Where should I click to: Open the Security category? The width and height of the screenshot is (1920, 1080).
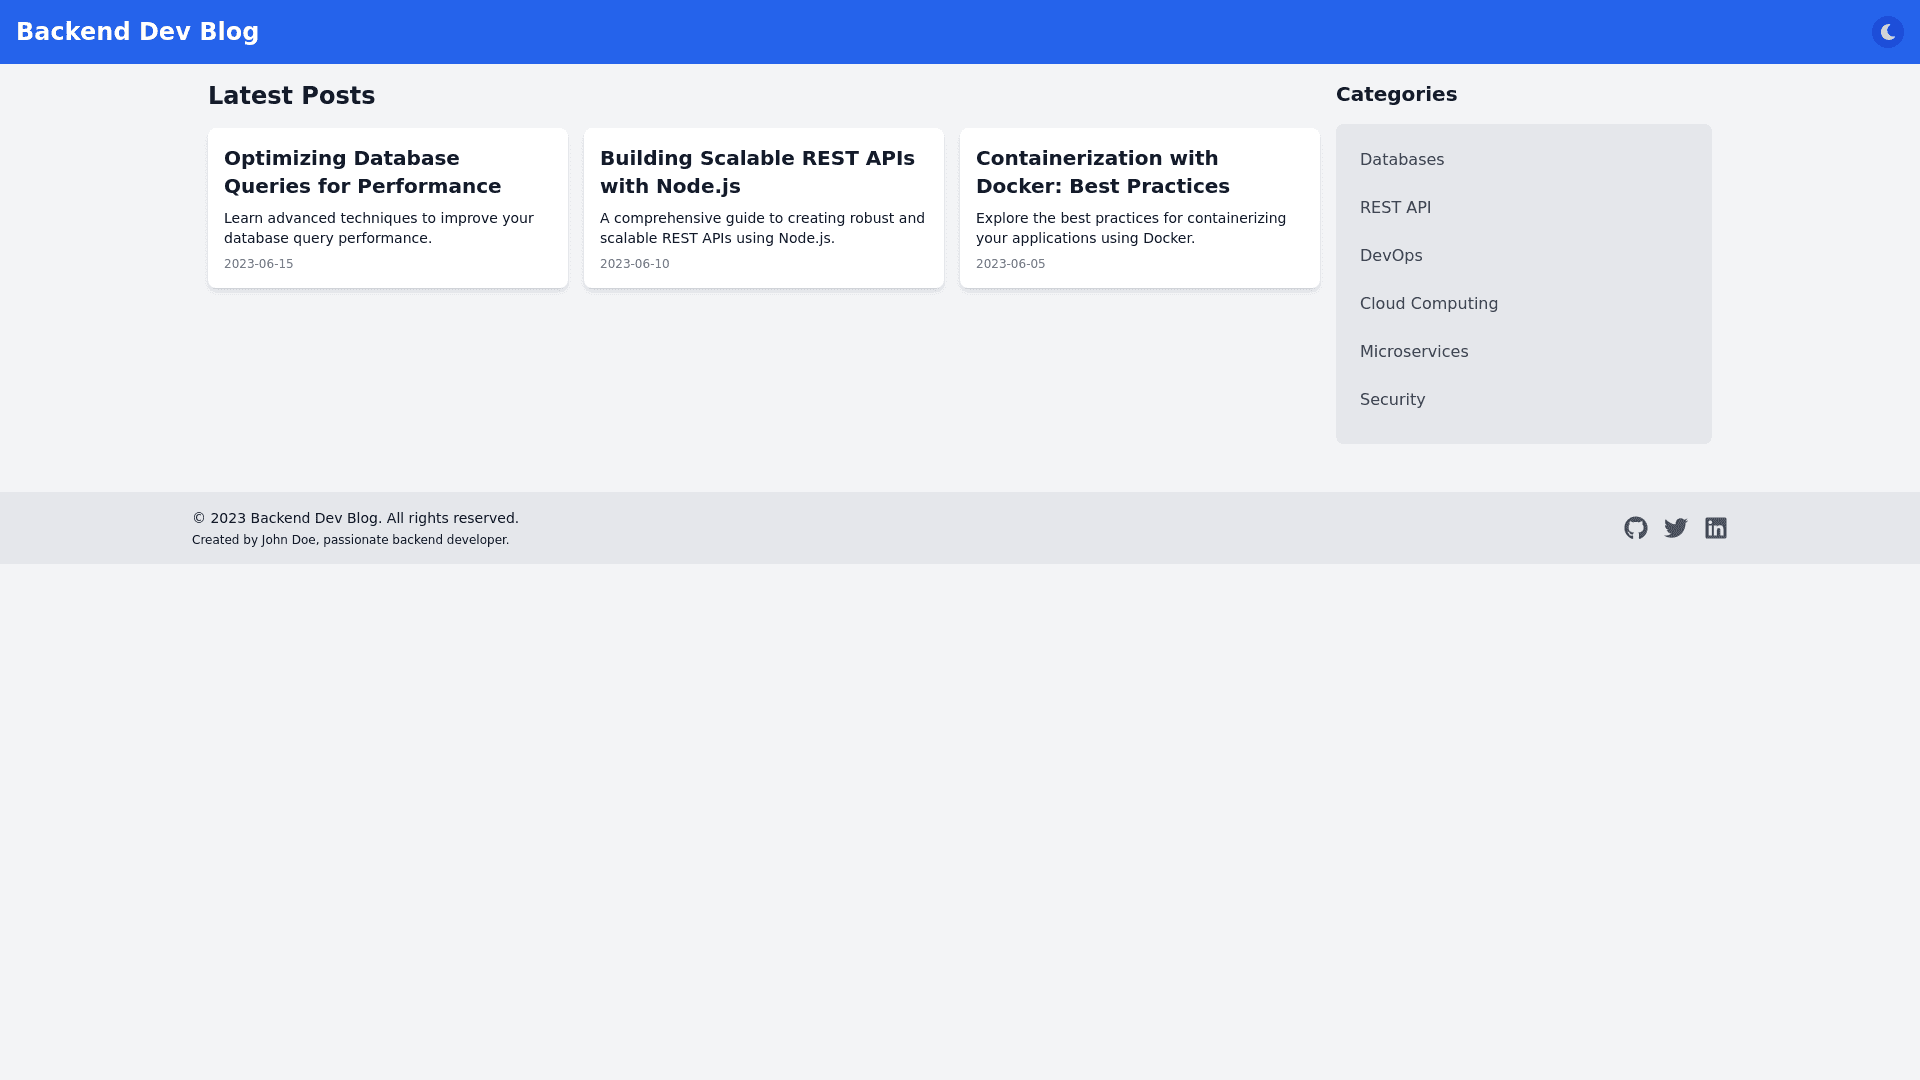pyautogui.click(x=1392, y=400)
